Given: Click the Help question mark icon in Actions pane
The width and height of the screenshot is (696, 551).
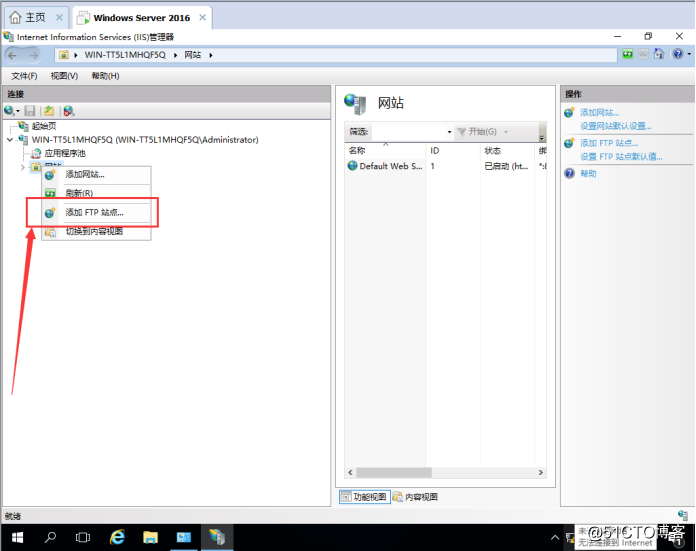Looking at the screenshot, I should pos(569,173).
